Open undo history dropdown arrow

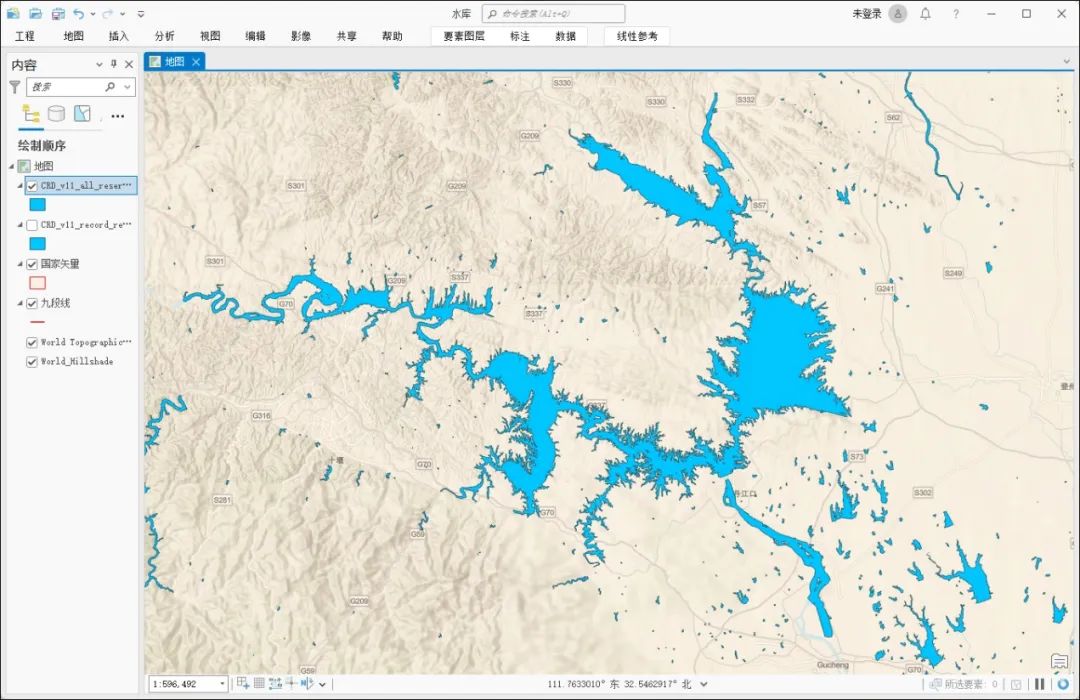coord(93,14)
